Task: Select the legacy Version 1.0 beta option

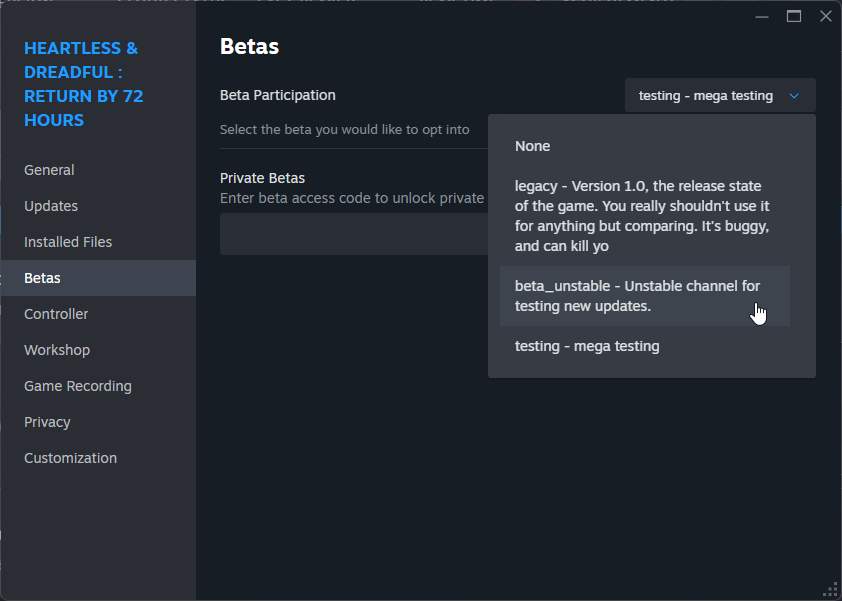Action: tap(644, 216)
